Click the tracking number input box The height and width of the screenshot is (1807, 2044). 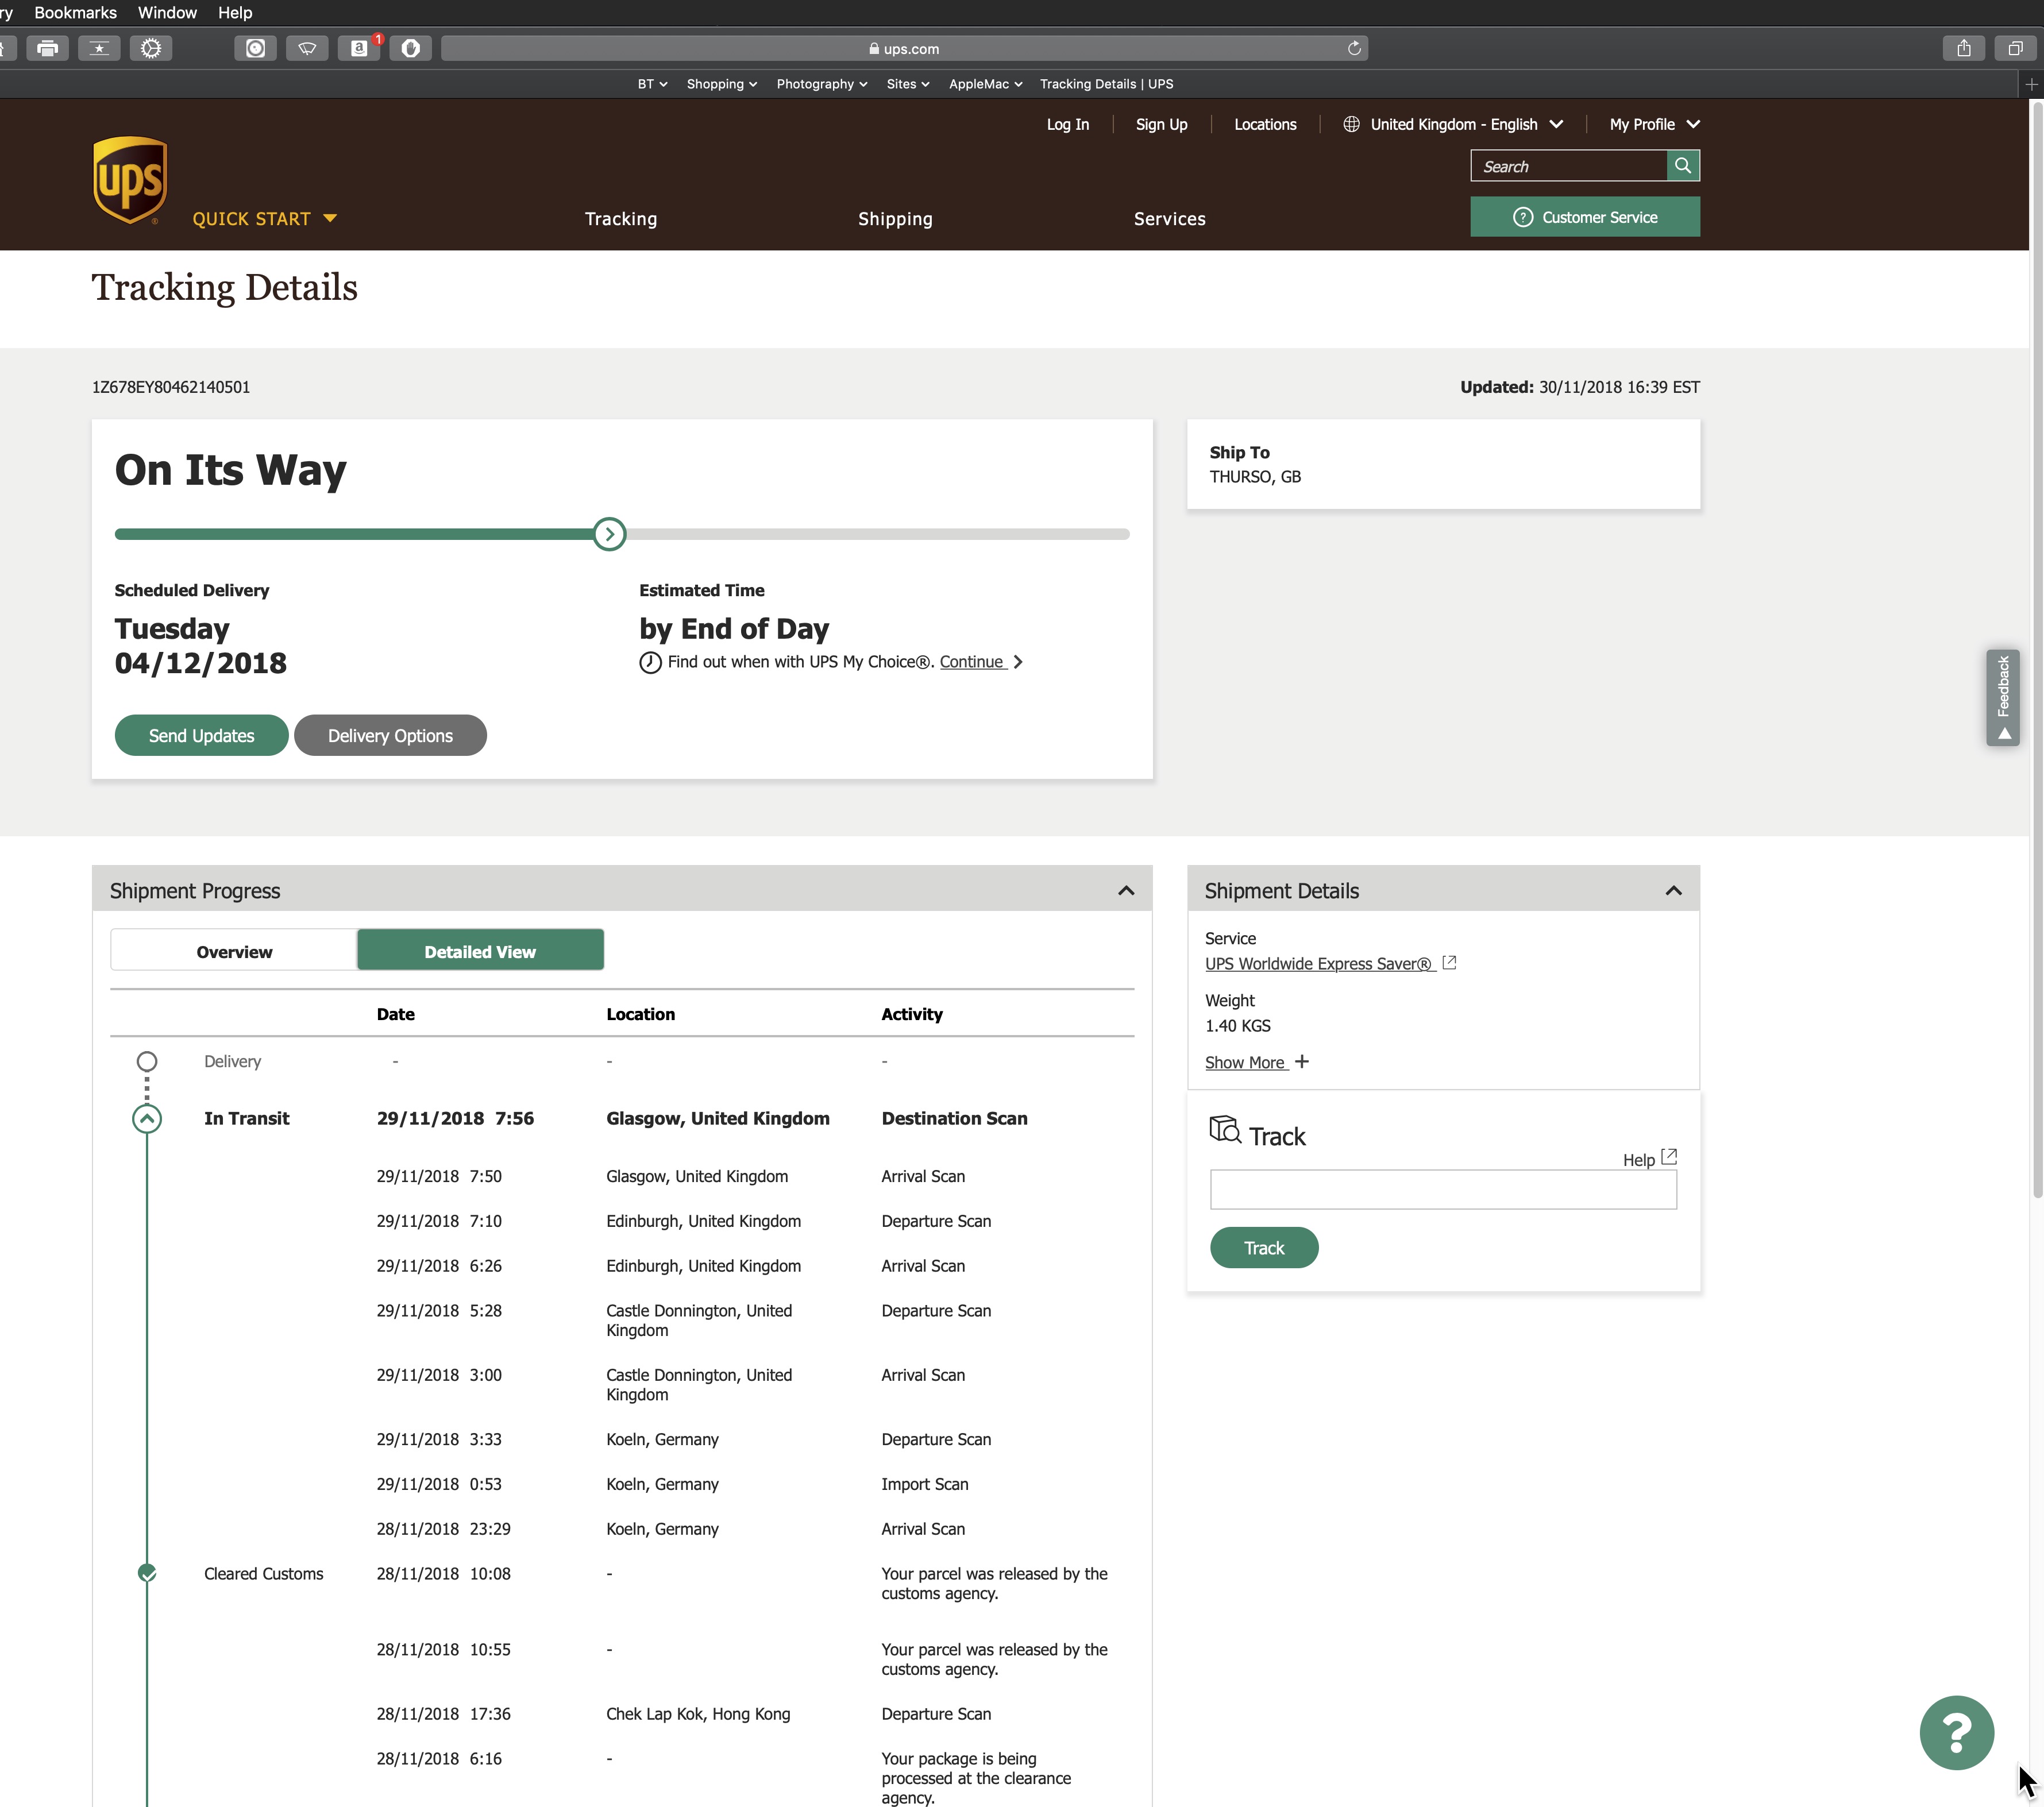click(1443, 1189)
